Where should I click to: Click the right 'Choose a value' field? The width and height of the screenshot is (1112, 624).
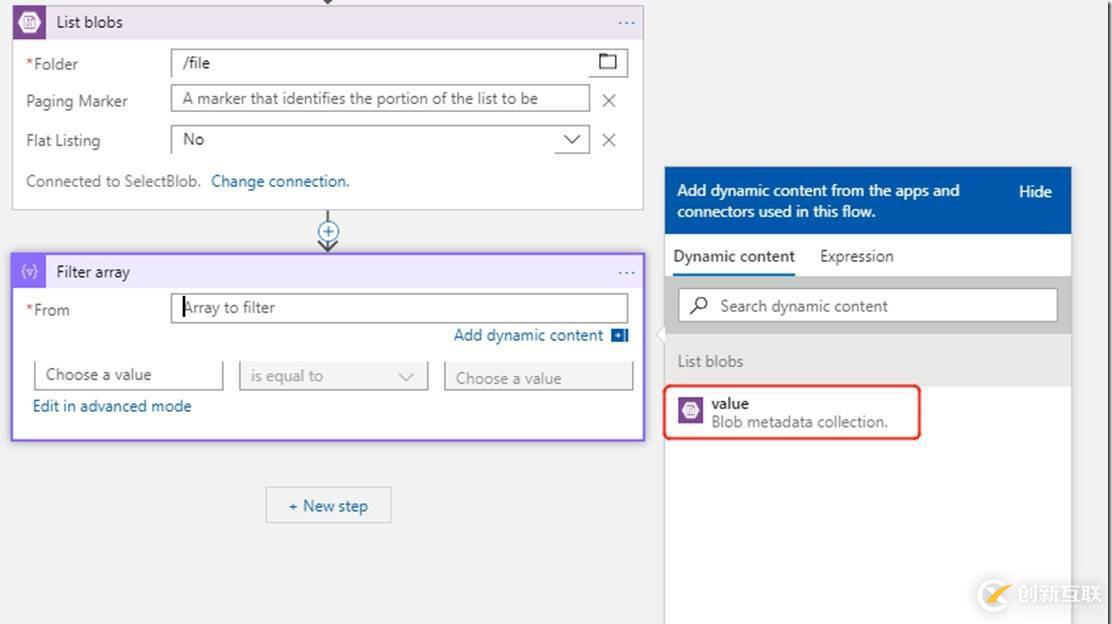tap(538, 377)
